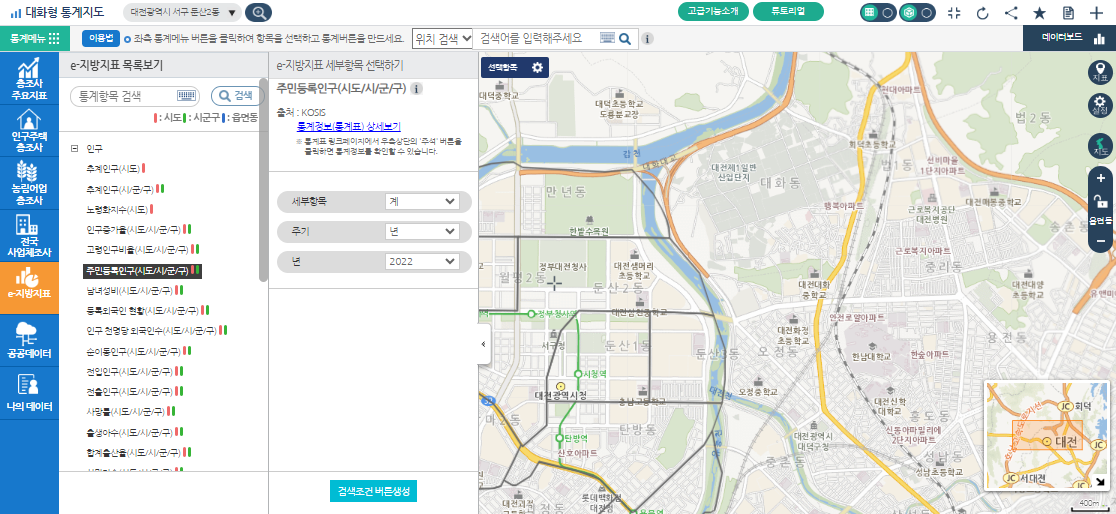
Task: Open the 년 year dropdown showing 2022
Action: click(x=421, y=261)
